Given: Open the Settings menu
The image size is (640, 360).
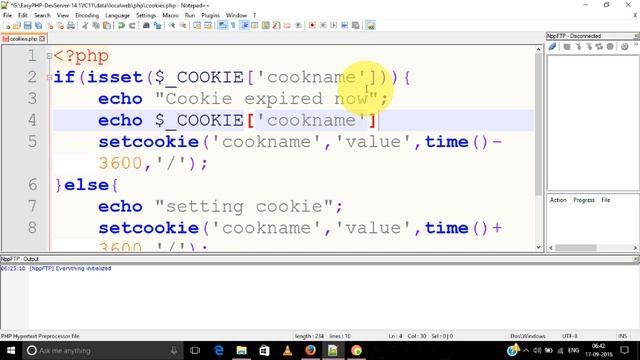Looking at the screenshot, I should coord(146,15).
